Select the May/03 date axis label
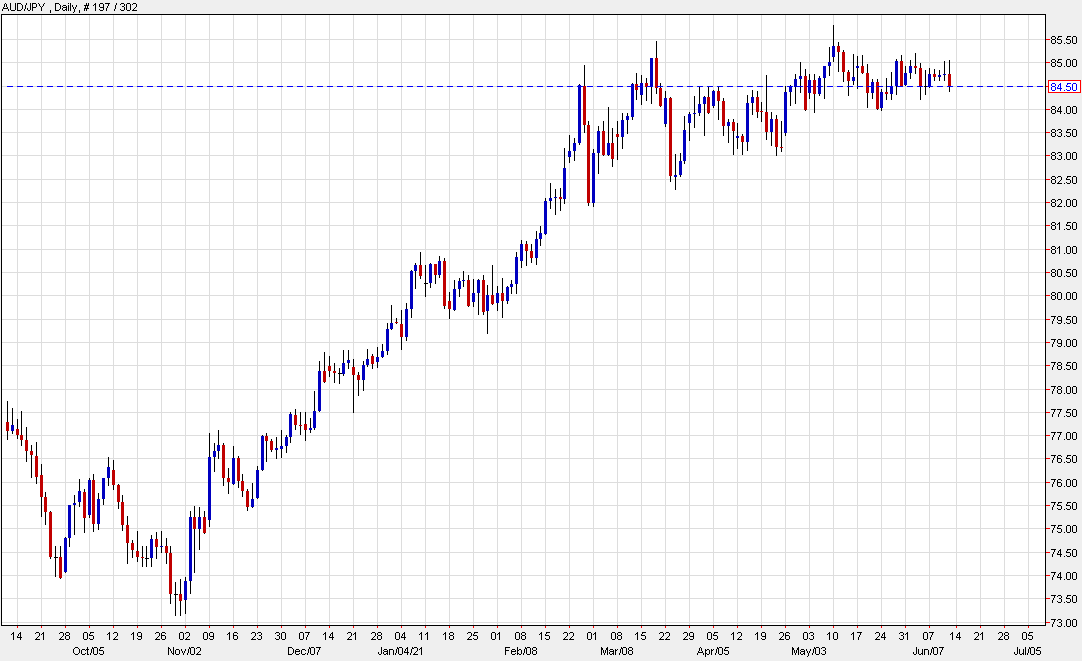Viewport: 1082px width, 661px height. [809, 650]
